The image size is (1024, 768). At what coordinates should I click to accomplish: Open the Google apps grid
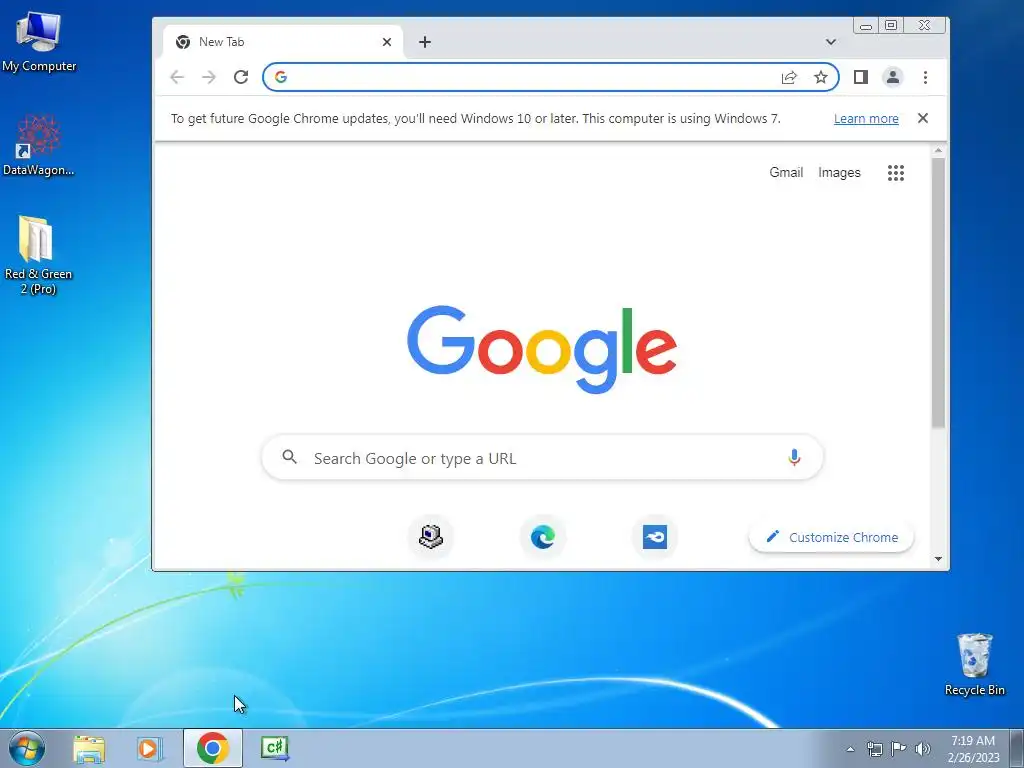(x=896, y=172)
